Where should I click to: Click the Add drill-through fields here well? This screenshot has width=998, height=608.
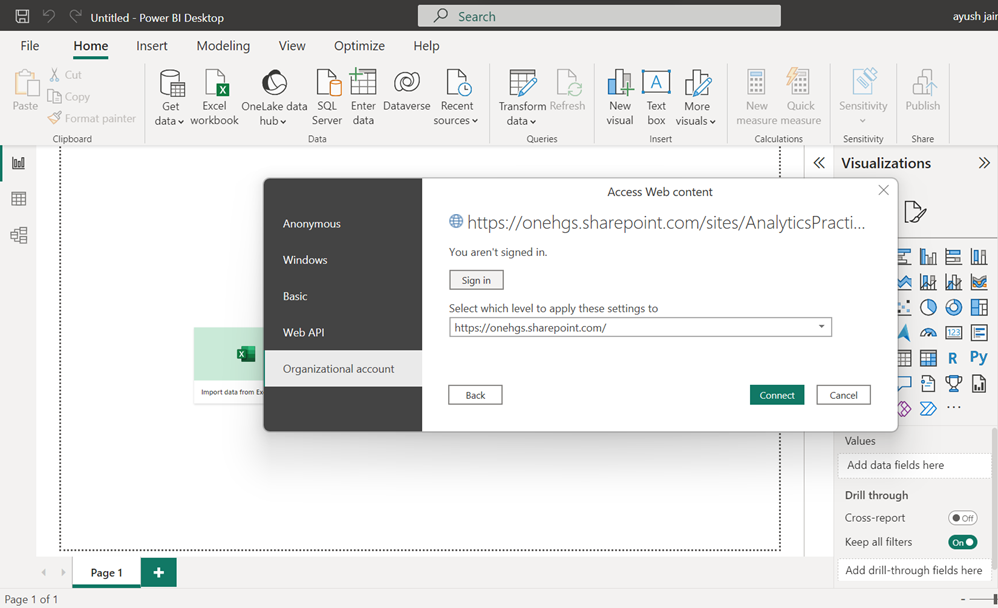(x=915, y=570)
